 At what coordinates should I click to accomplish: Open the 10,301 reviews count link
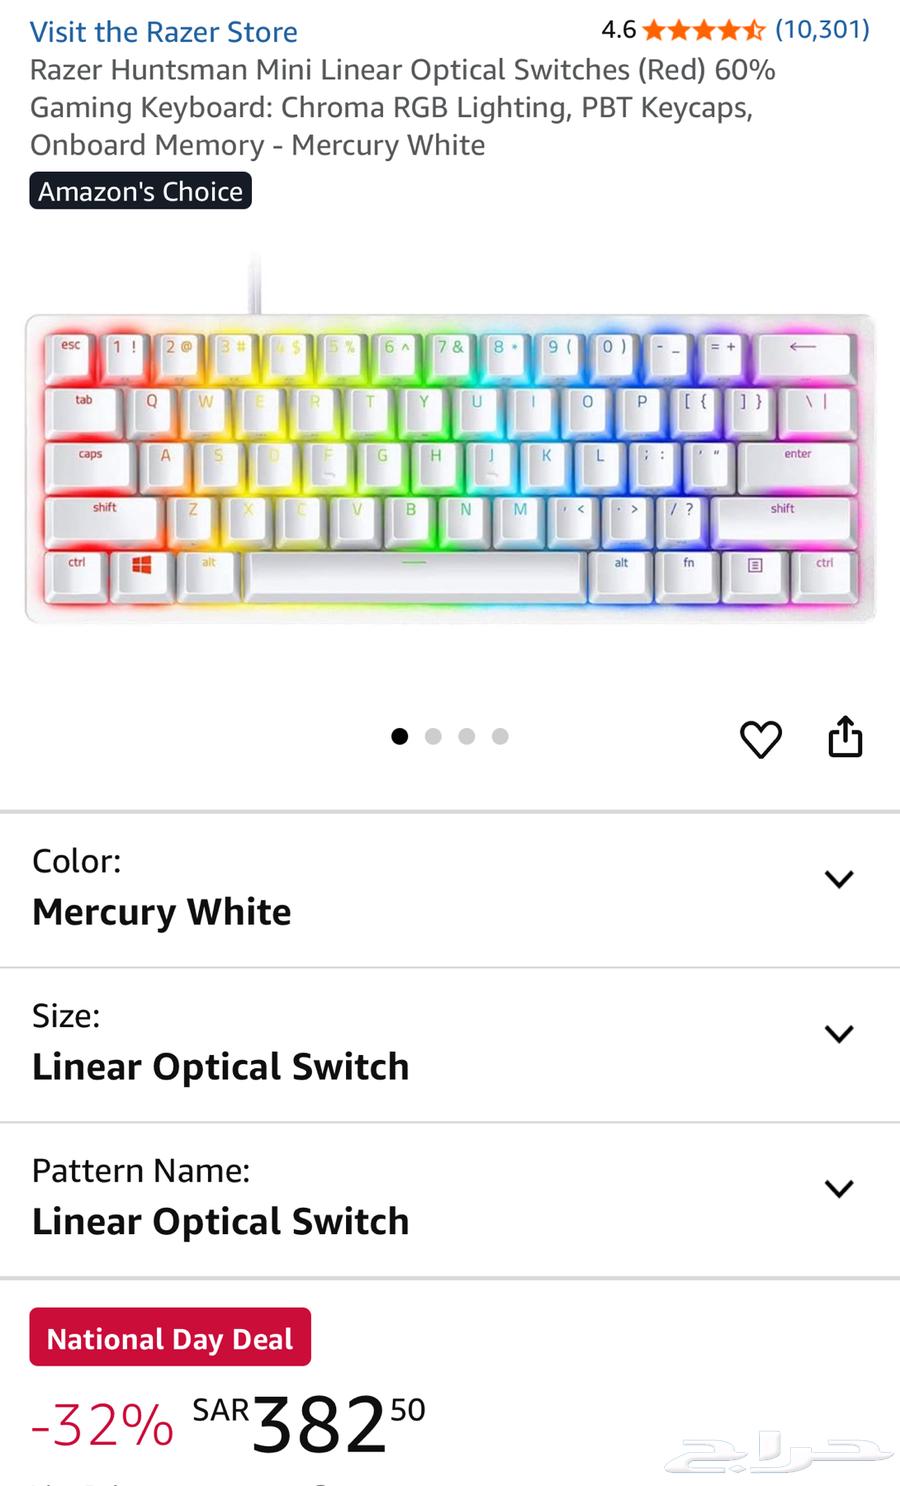click(822, 30)
